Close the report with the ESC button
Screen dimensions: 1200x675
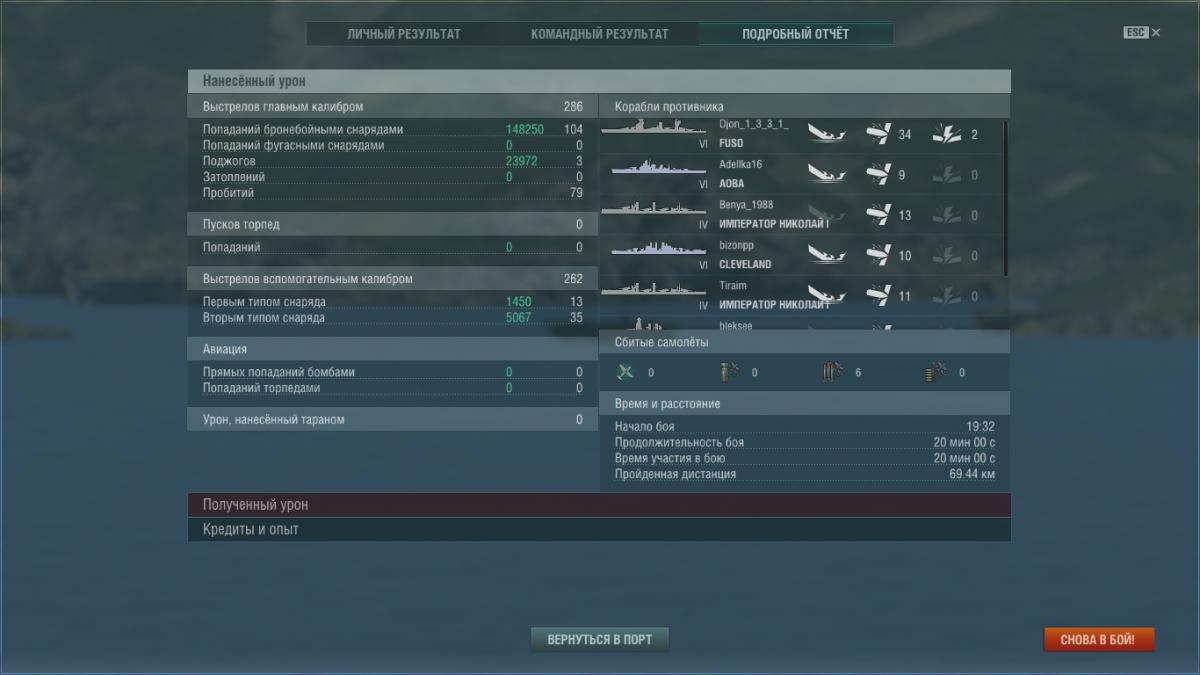point(1141,33)
